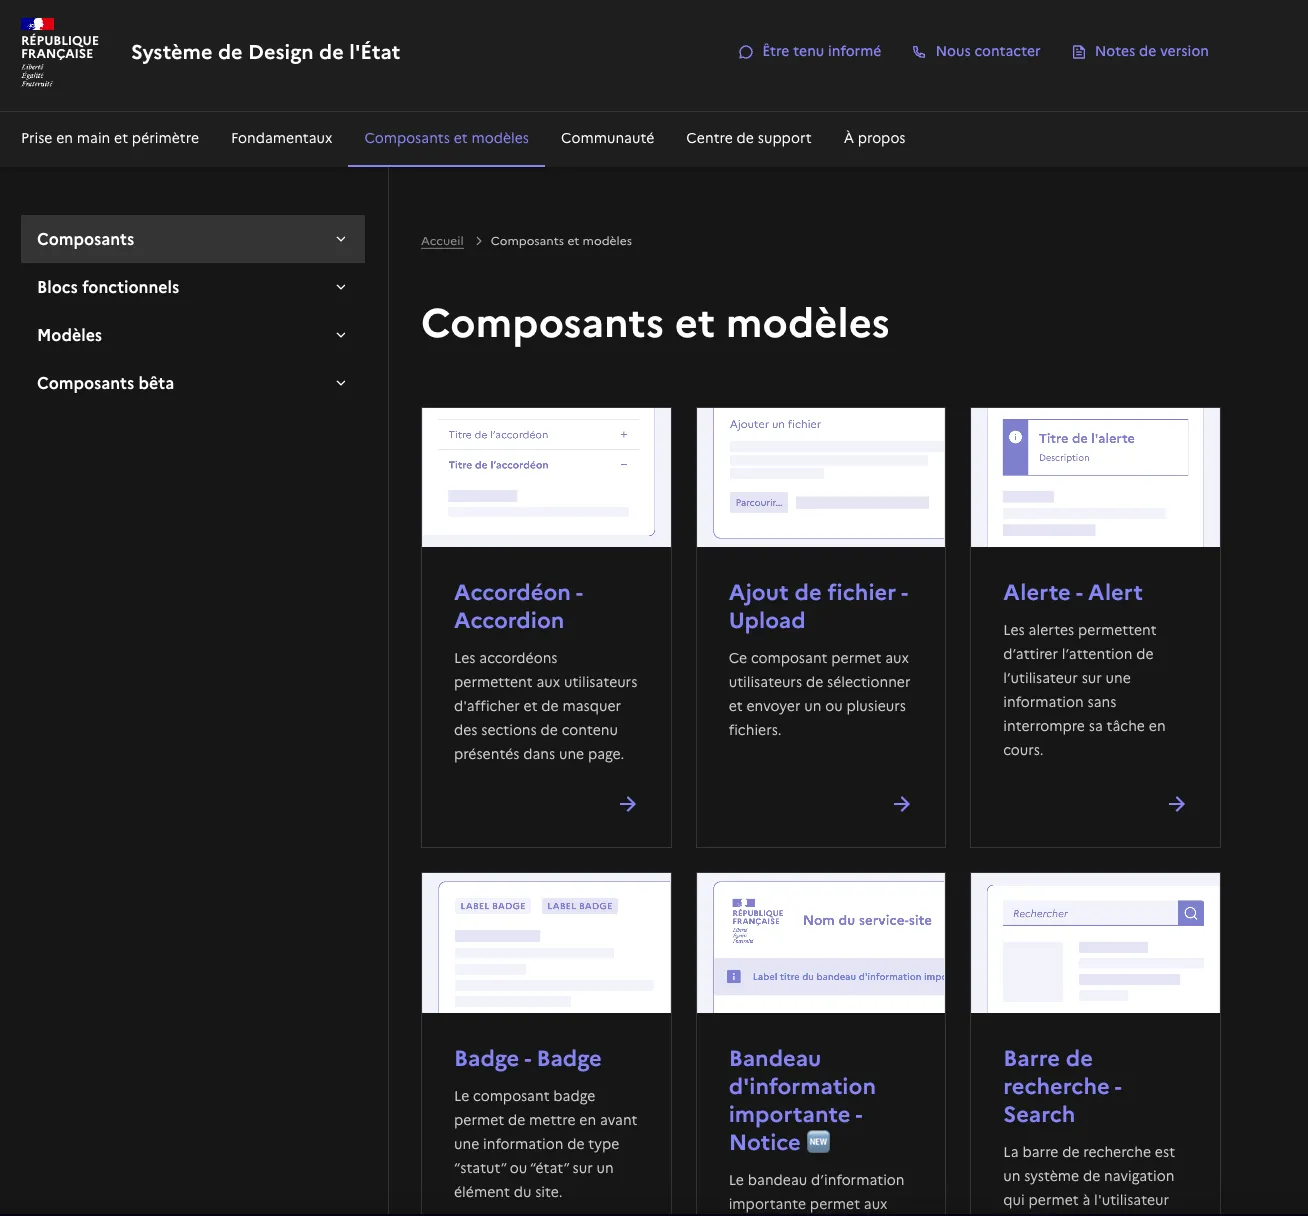This screenshot has width=1308, height=1216.
Task: Expand the Blocs fonctionnels chevron
Action: coord(341,287)
